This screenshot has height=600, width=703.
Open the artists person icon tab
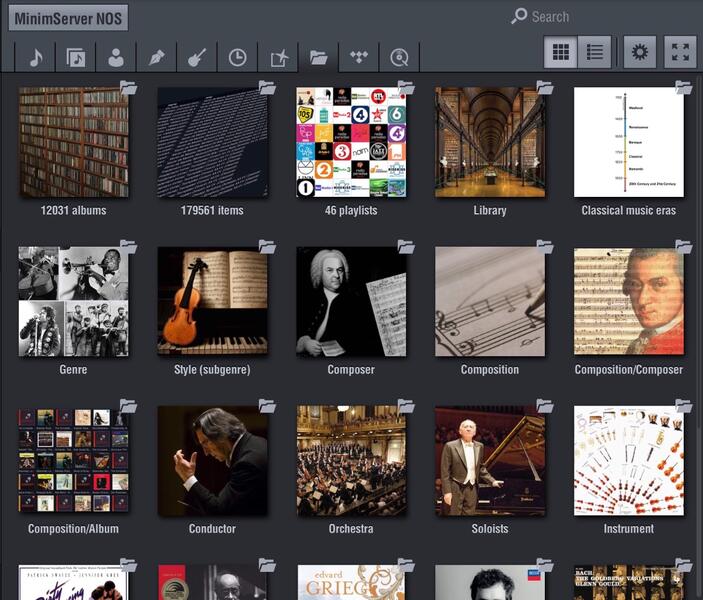(116, 57)
